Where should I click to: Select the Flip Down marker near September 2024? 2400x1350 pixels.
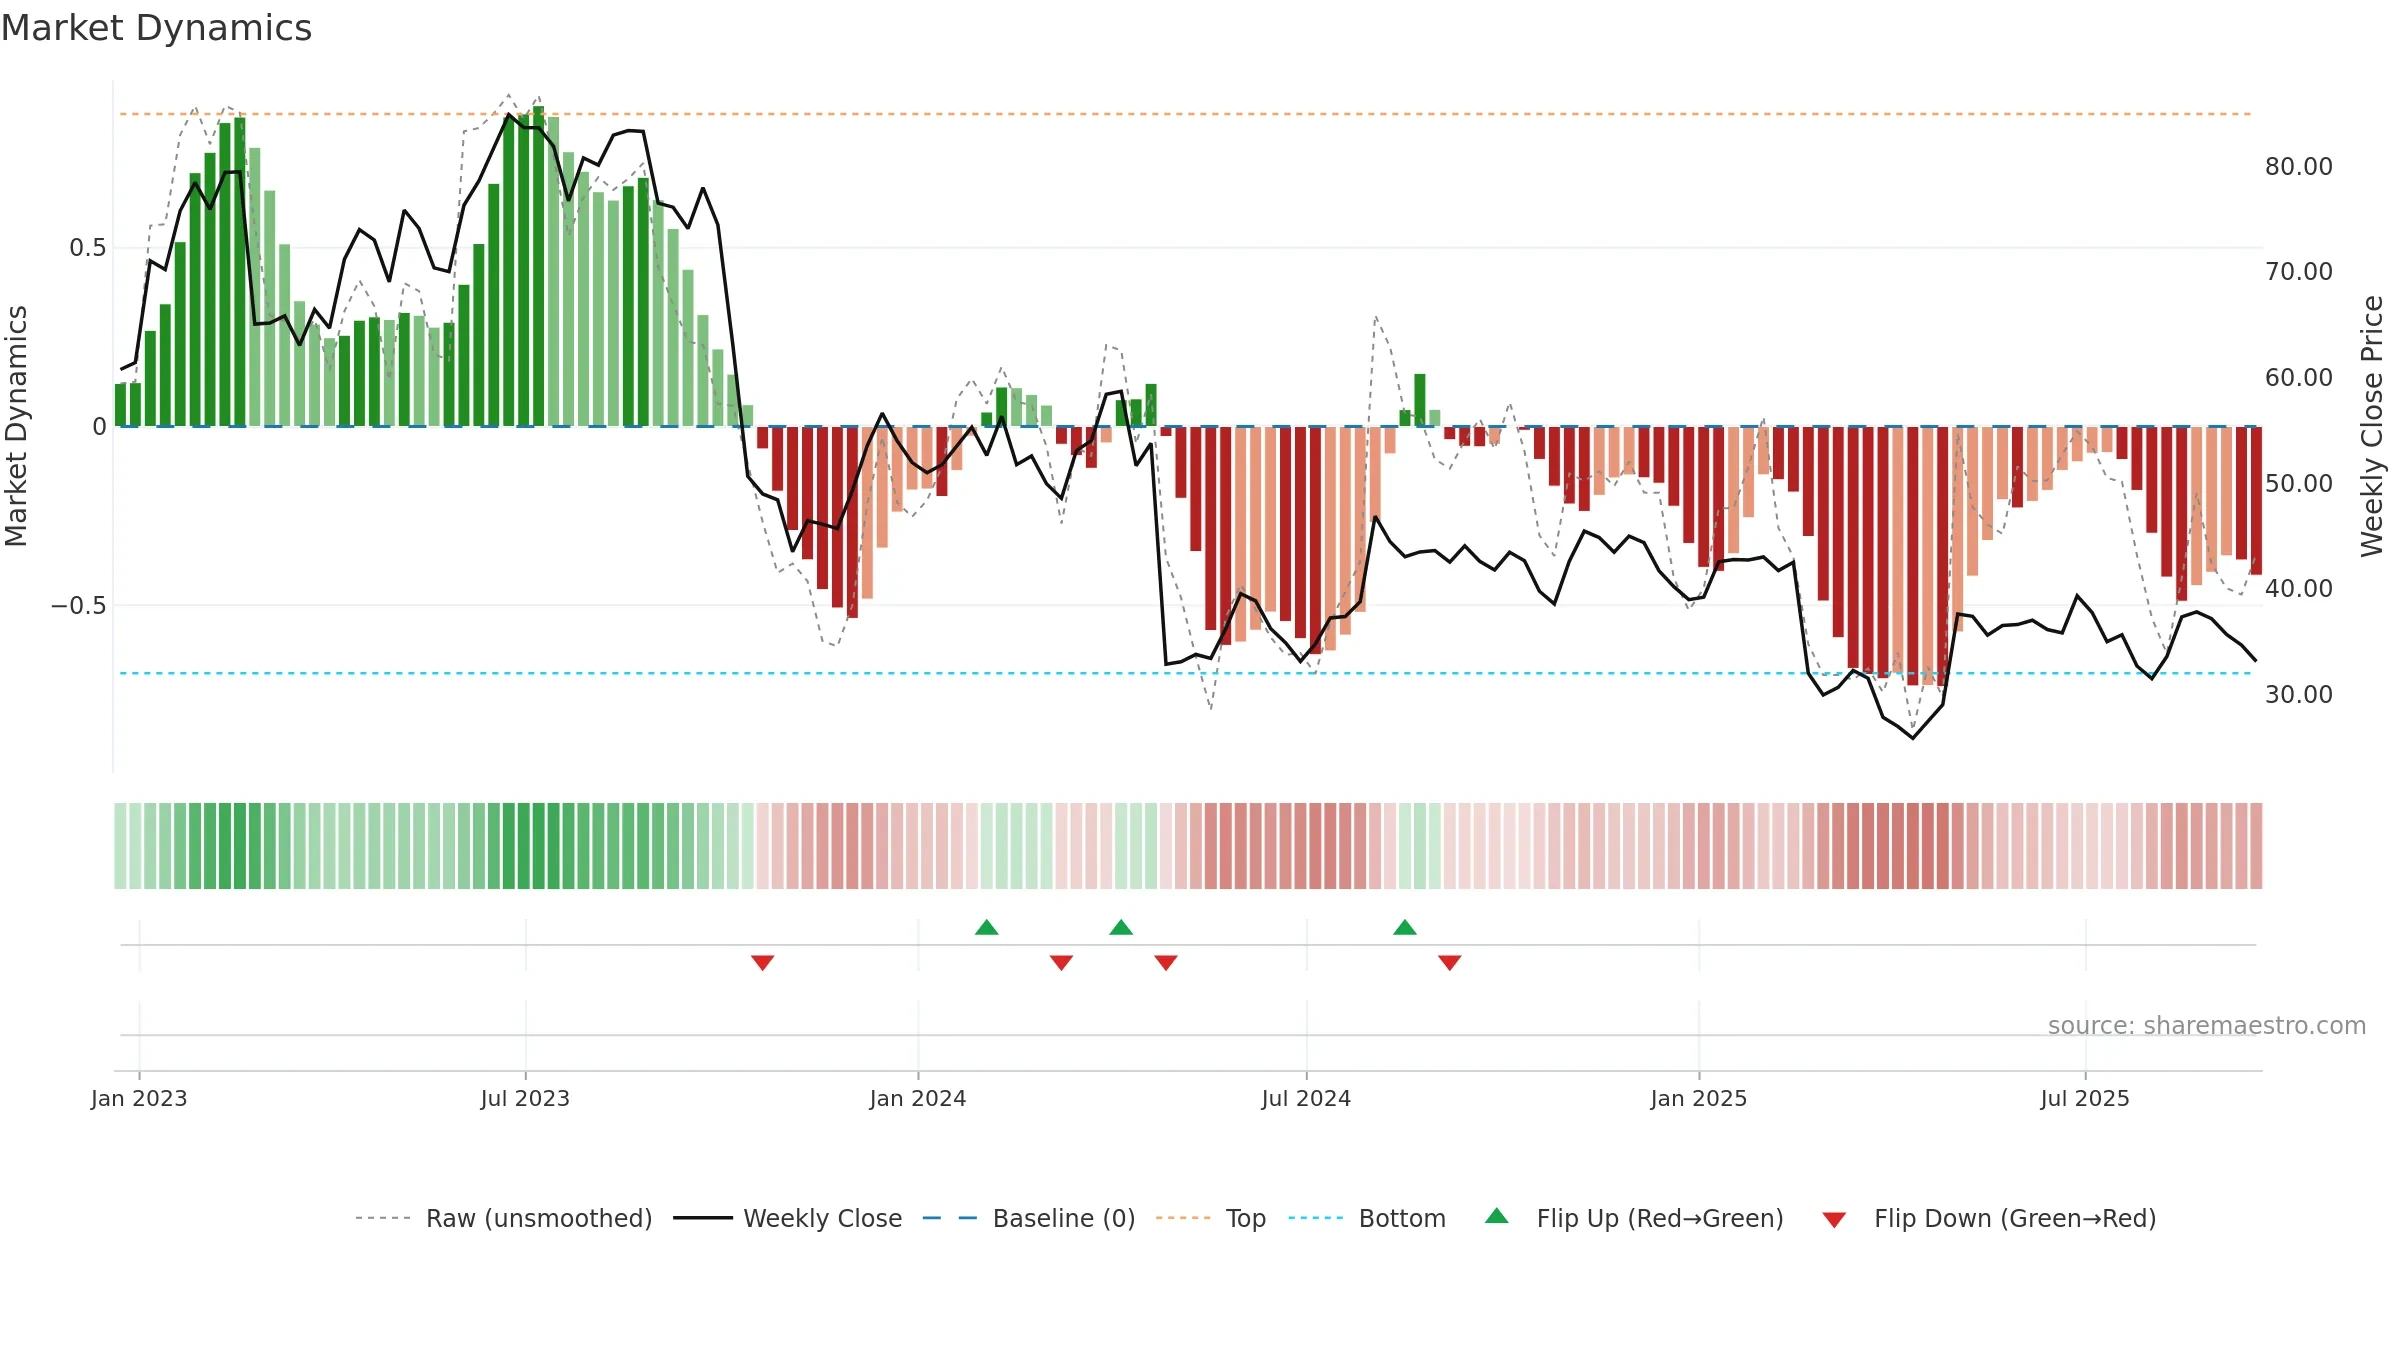[x=1450, y=962]
